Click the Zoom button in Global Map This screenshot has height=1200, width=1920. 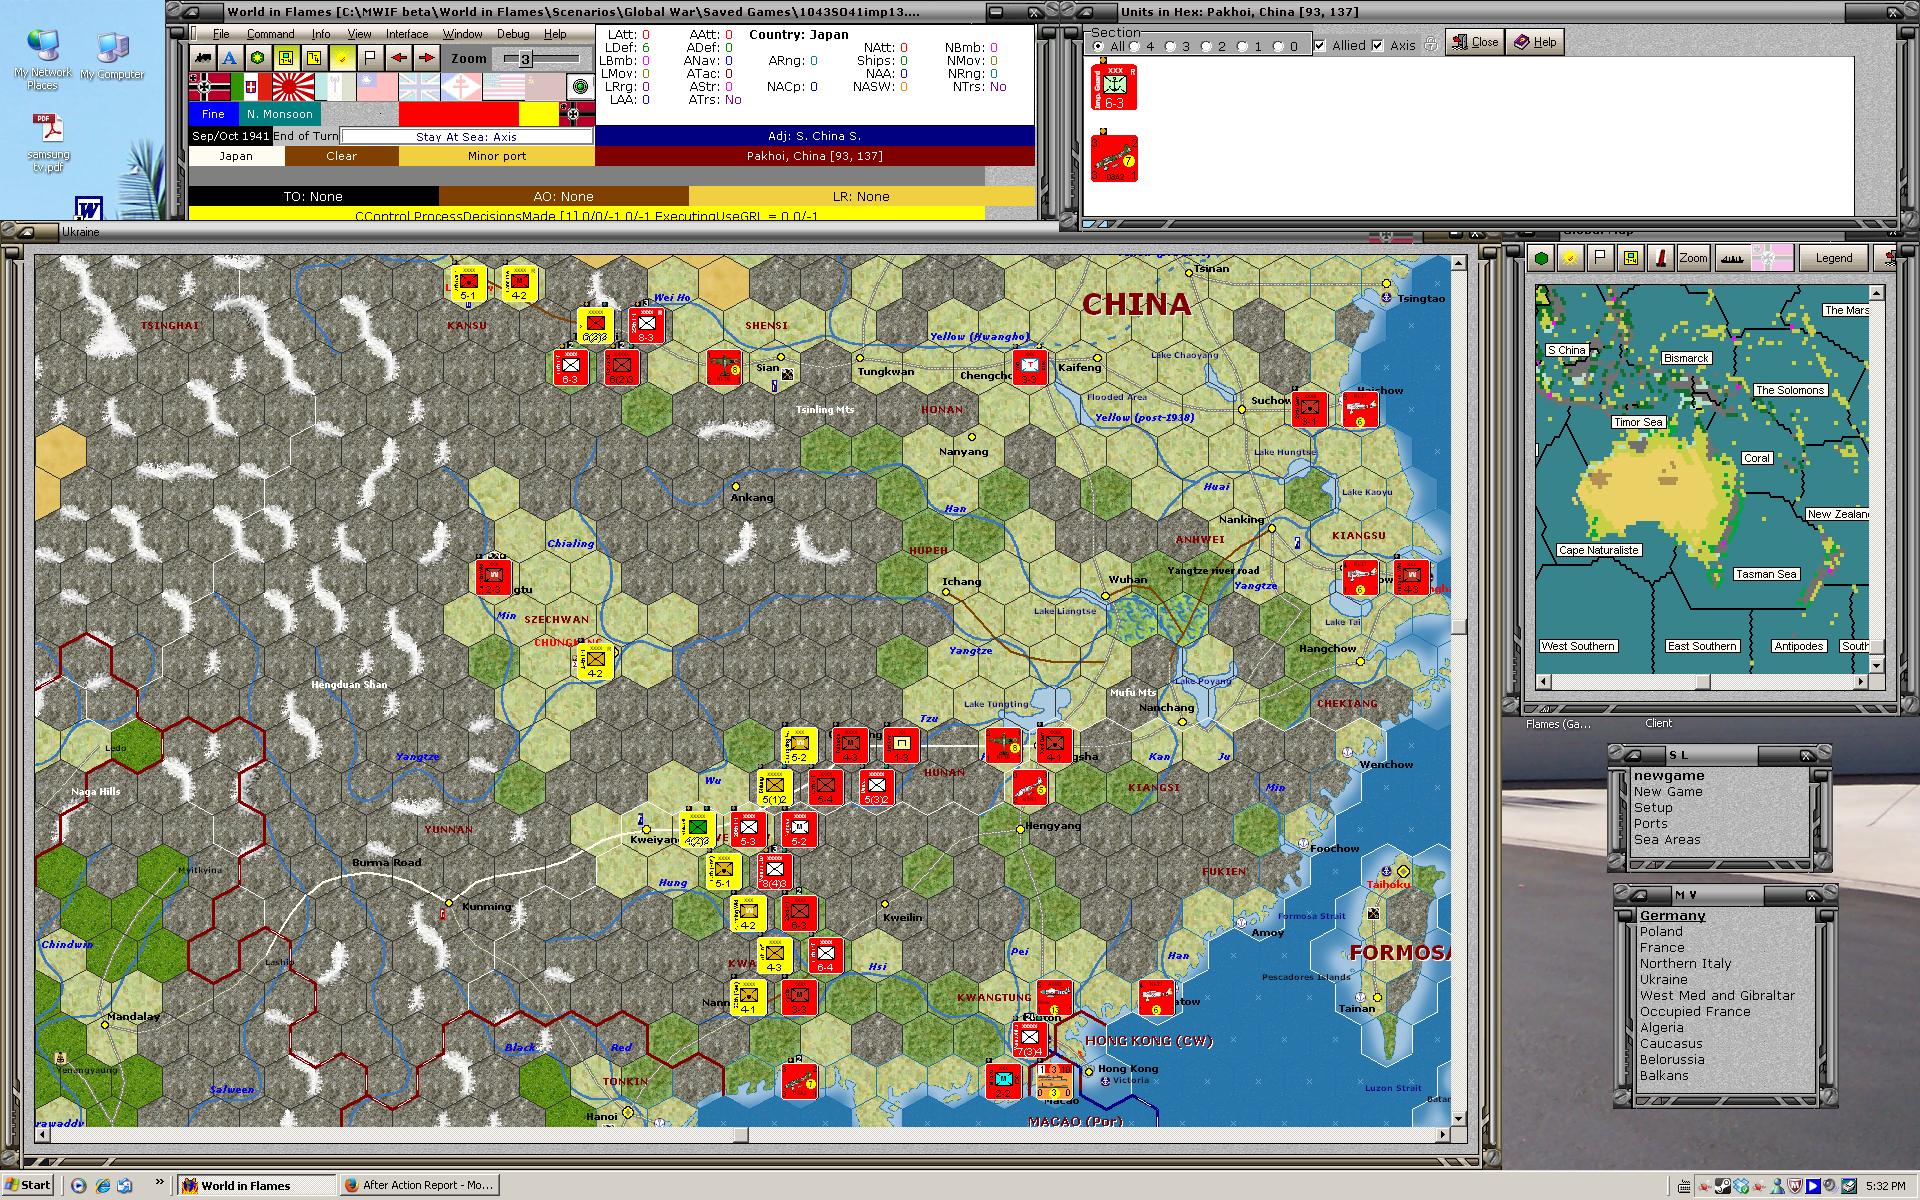[x=1693, y=258]
